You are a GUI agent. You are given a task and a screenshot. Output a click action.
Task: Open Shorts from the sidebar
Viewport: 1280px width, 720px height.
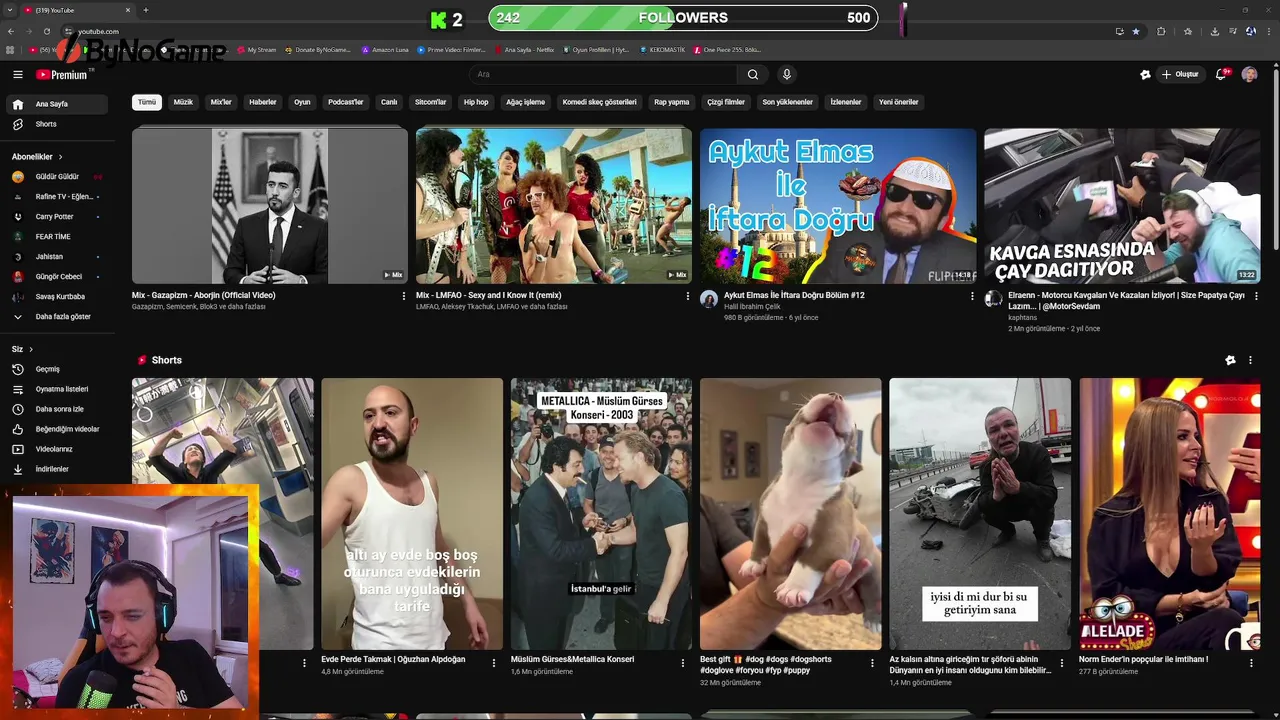click(58, 124)
